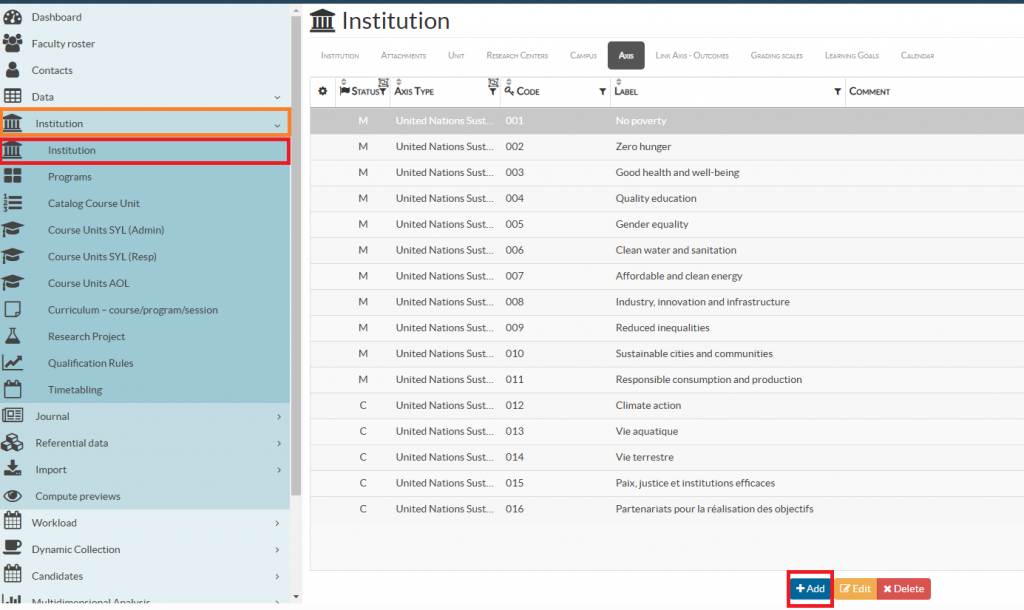1024x610 pixels.
Task: Select the Climate action row
Action: click(x=648, y=405)
